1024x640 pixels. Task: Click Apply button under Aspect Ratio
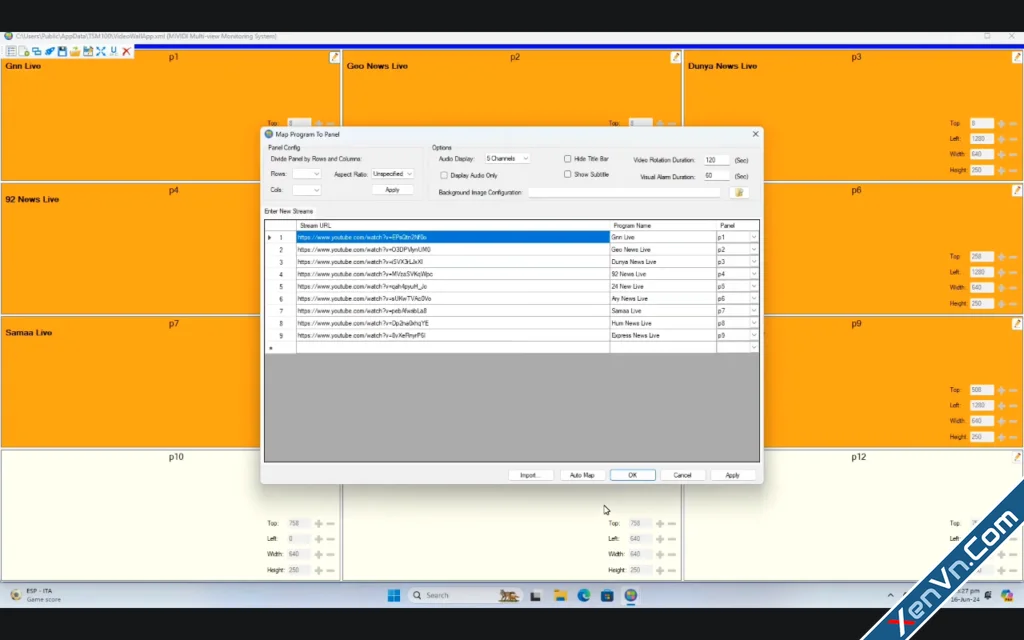(392, 190)
